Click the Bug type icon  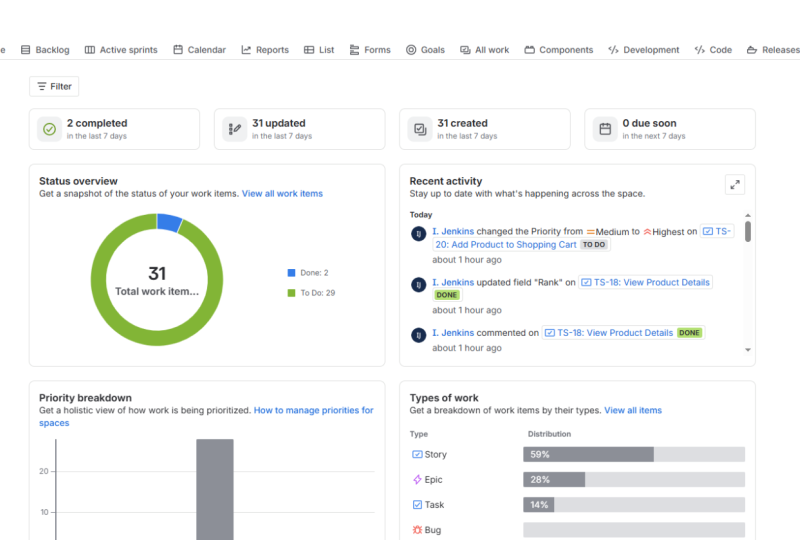coord(417,530)
